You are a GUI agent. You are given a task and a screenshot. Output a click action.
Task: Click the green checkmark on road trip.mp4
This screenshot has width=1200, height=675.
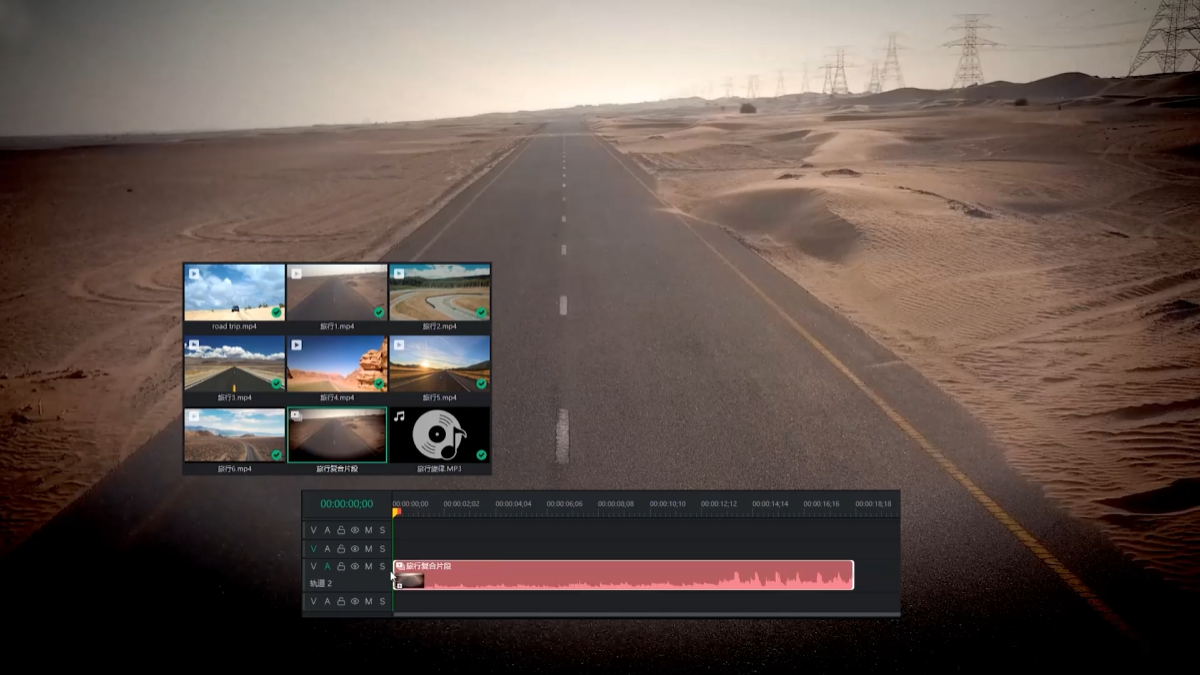pos(276,312)
